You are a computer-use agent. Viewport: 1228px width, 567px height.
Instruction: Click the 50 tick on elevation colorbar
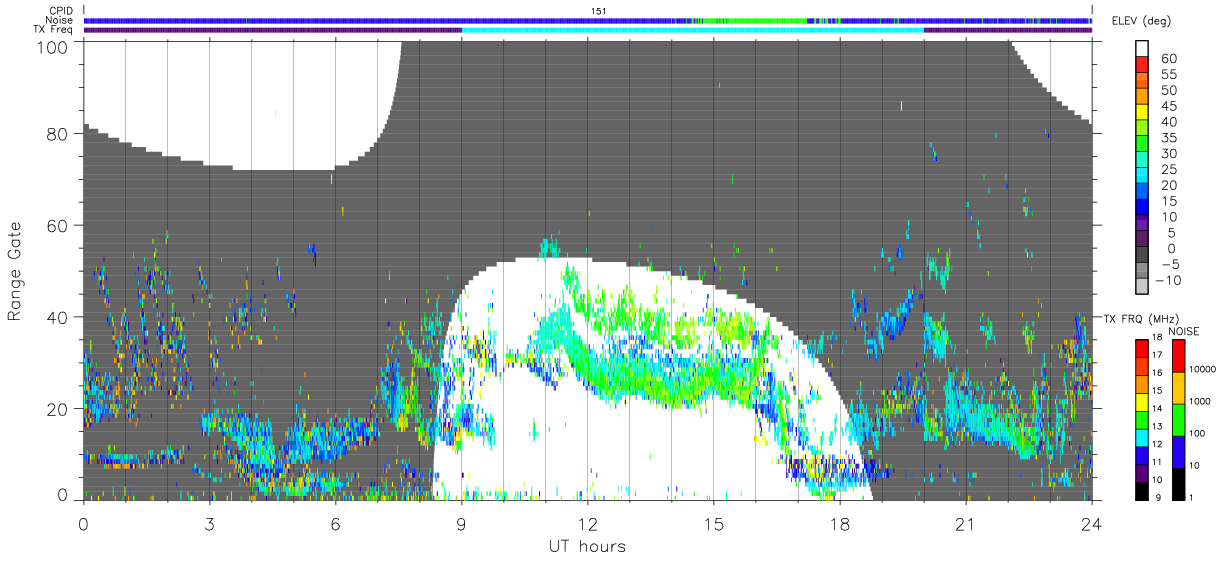pos(1169,91)
